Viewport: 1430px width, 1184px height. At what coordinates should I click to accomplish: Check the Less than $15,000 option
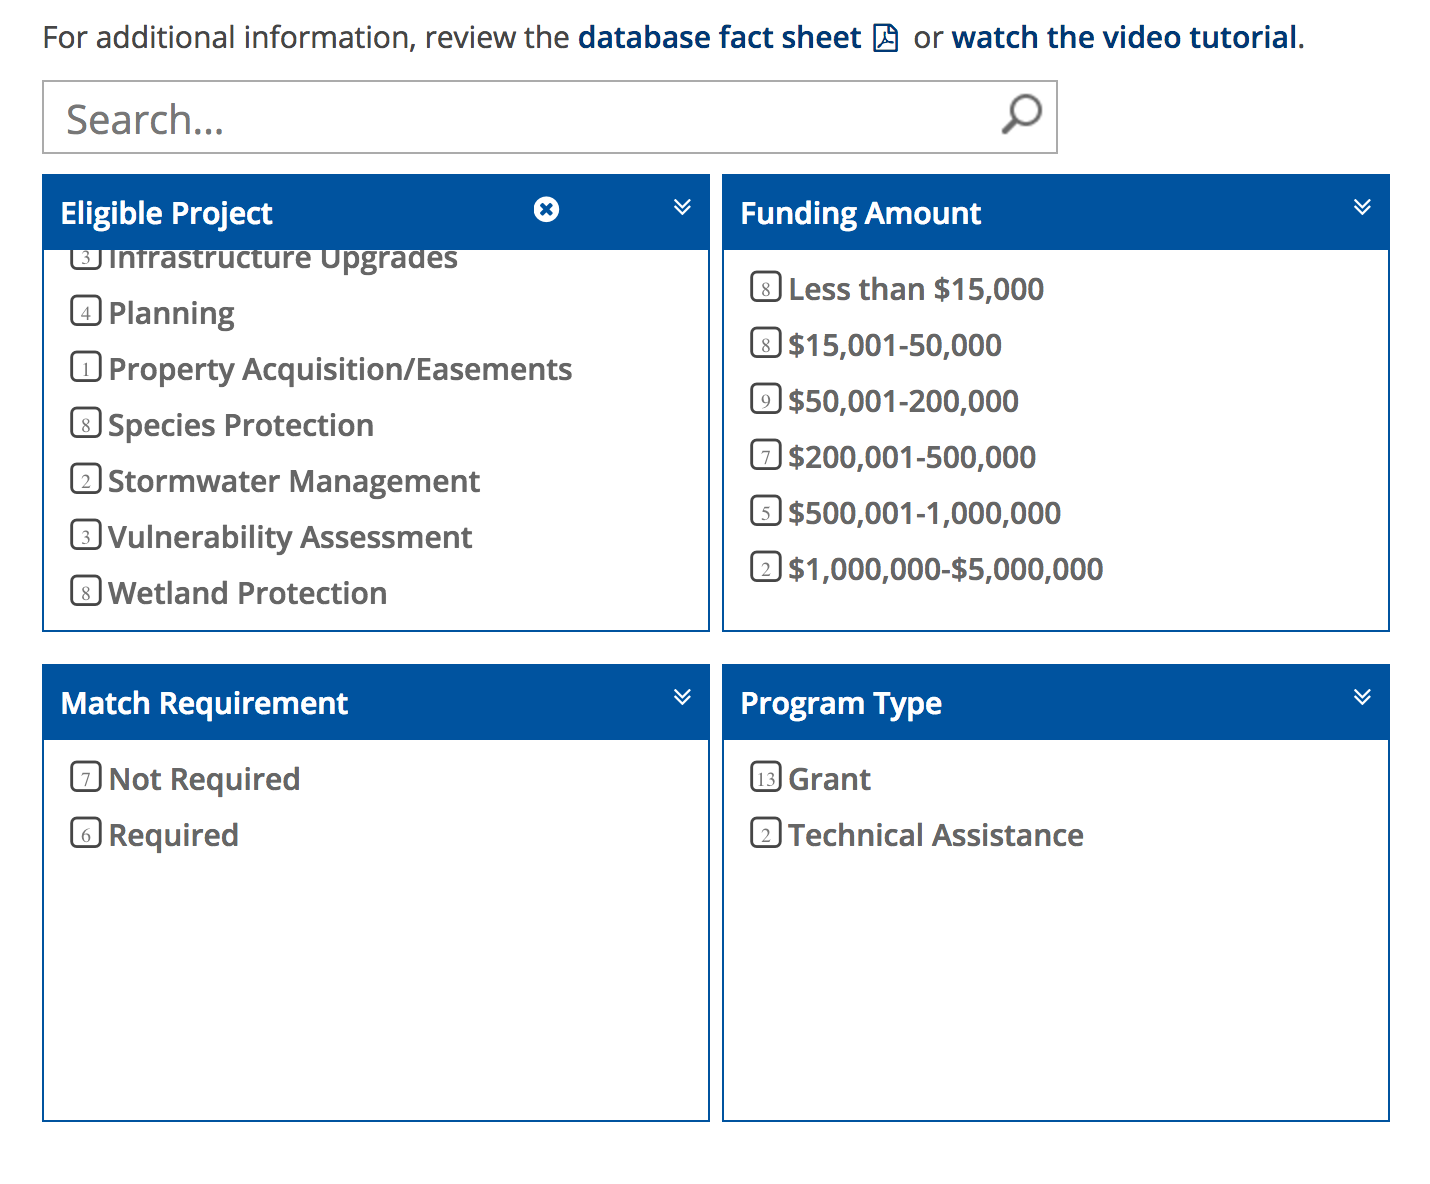tap(766, 287)
